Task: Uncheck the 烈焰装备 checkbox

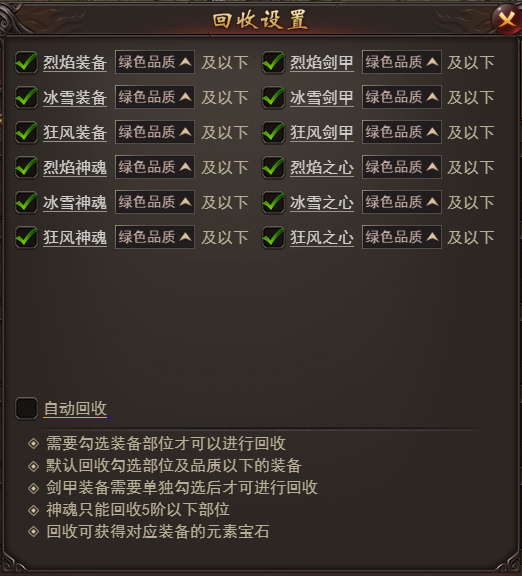Action: [x=26, y=62]
